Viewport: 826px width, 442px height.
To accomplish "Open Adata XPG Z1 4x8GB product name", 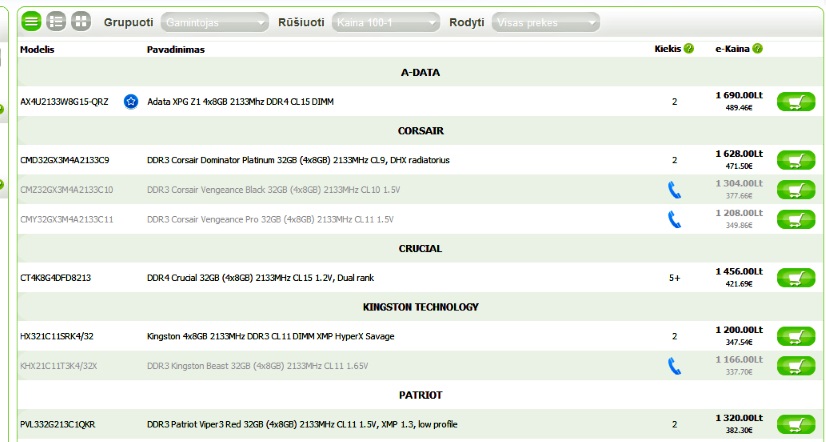I will (240, 102).
